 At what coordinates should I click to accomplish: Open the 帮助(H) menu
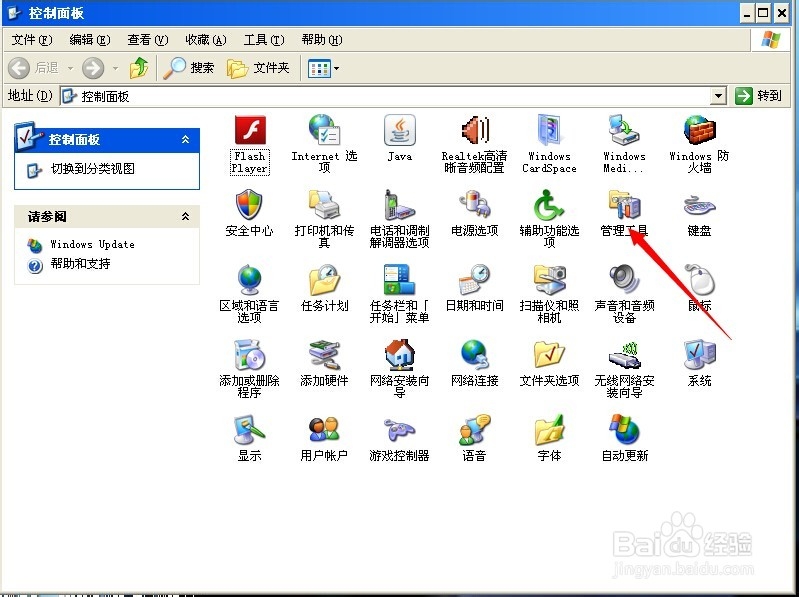coord(322,40)
